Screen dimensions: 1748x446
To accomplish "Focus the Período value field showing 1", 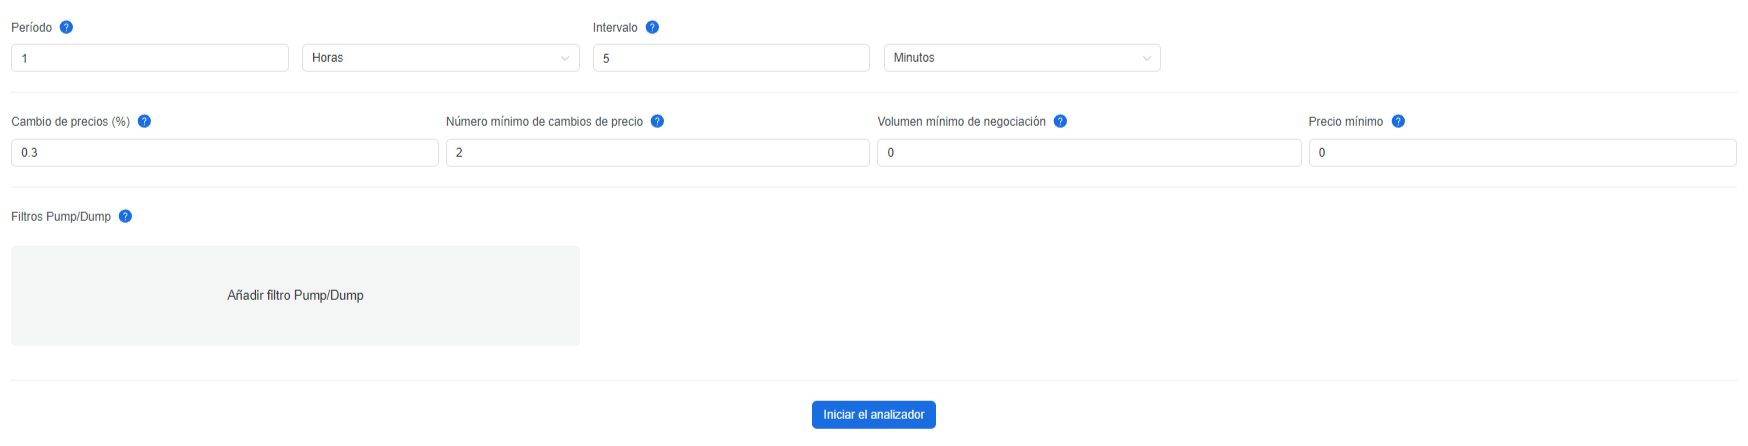I will [150, 58].
